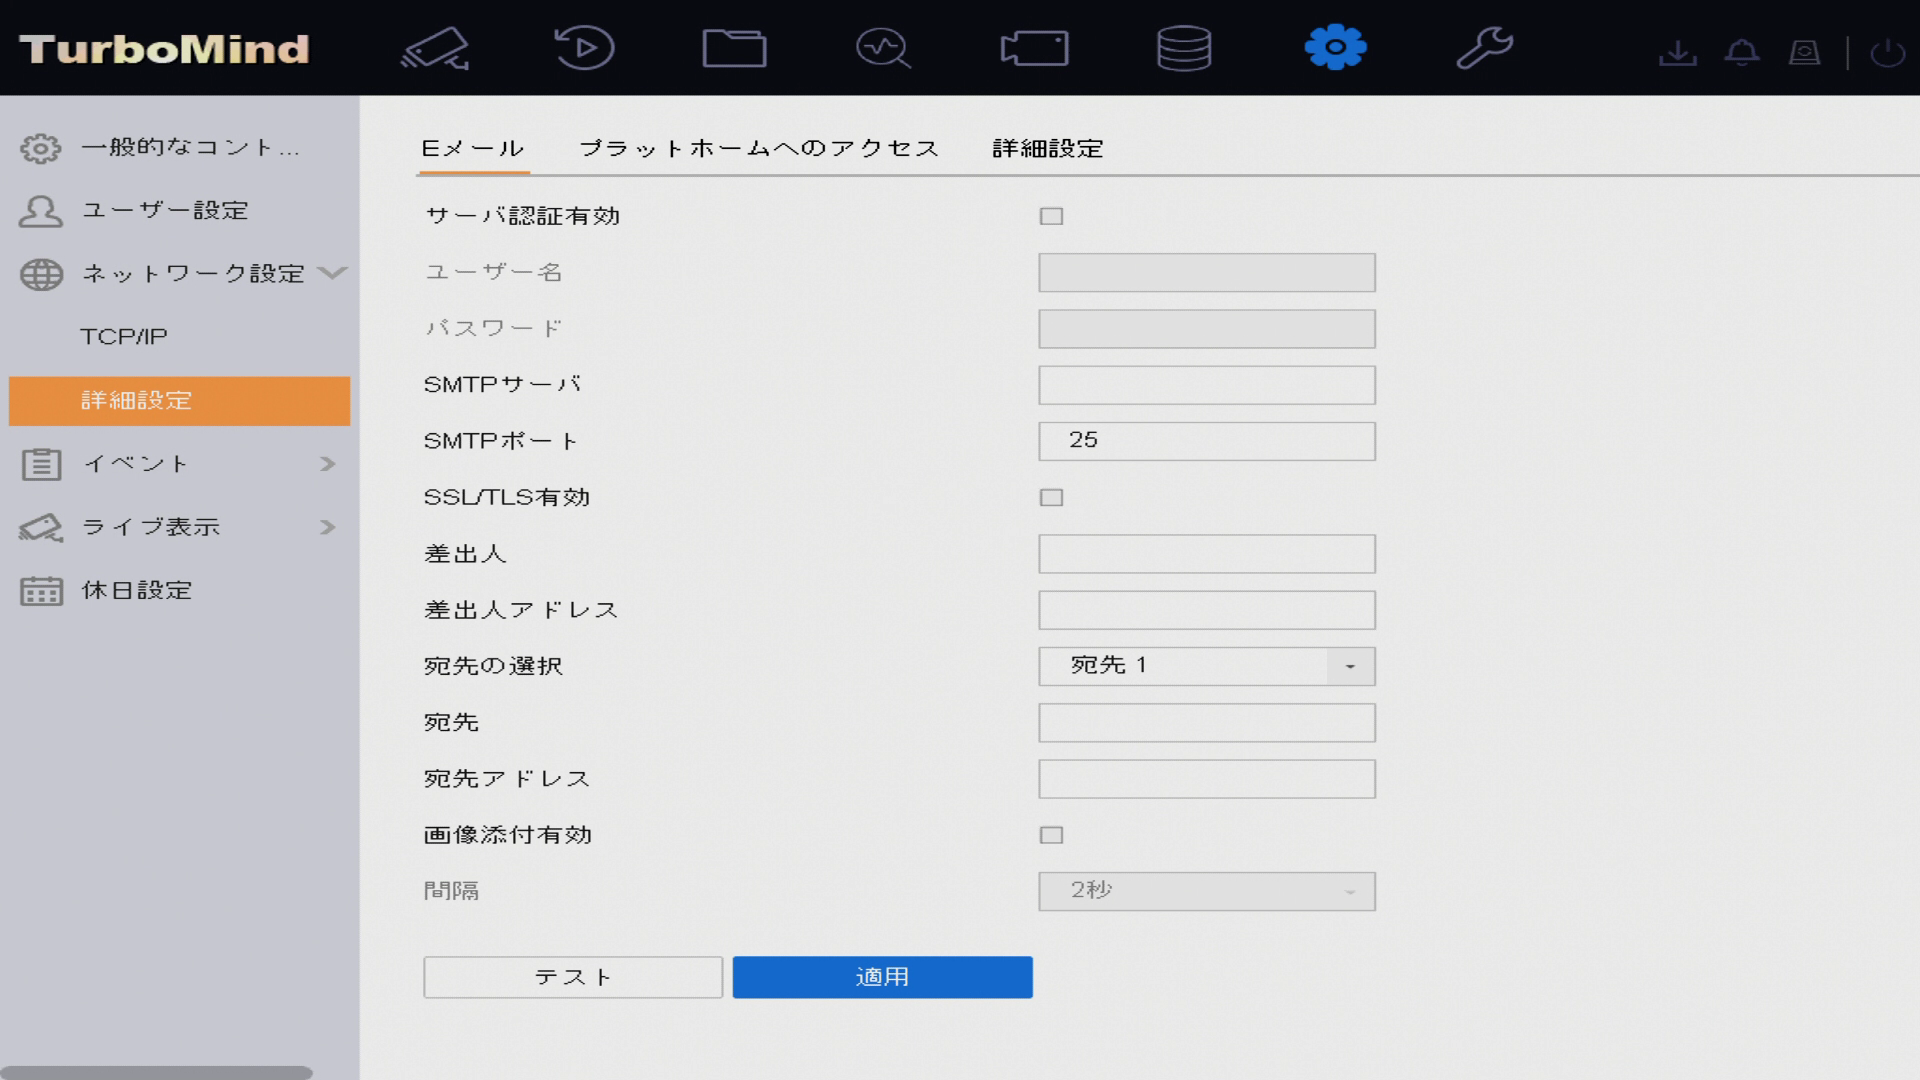The width and height of the screenshot is (1920, 1080).
Task: Open the playback icon in top bar
Action: pos(584,48)
